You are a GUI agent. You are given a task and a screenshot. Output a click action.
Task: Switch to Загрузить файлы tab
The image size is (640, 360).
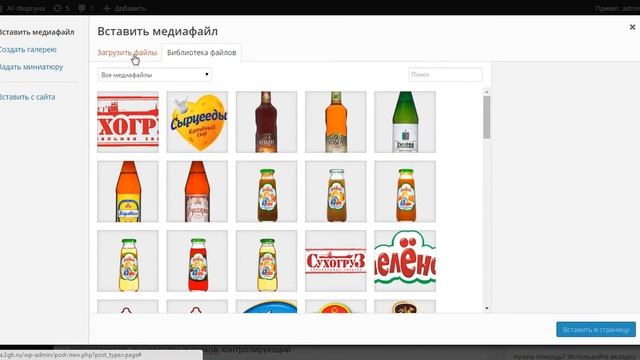pyautogui.click(x=127, y=53)
